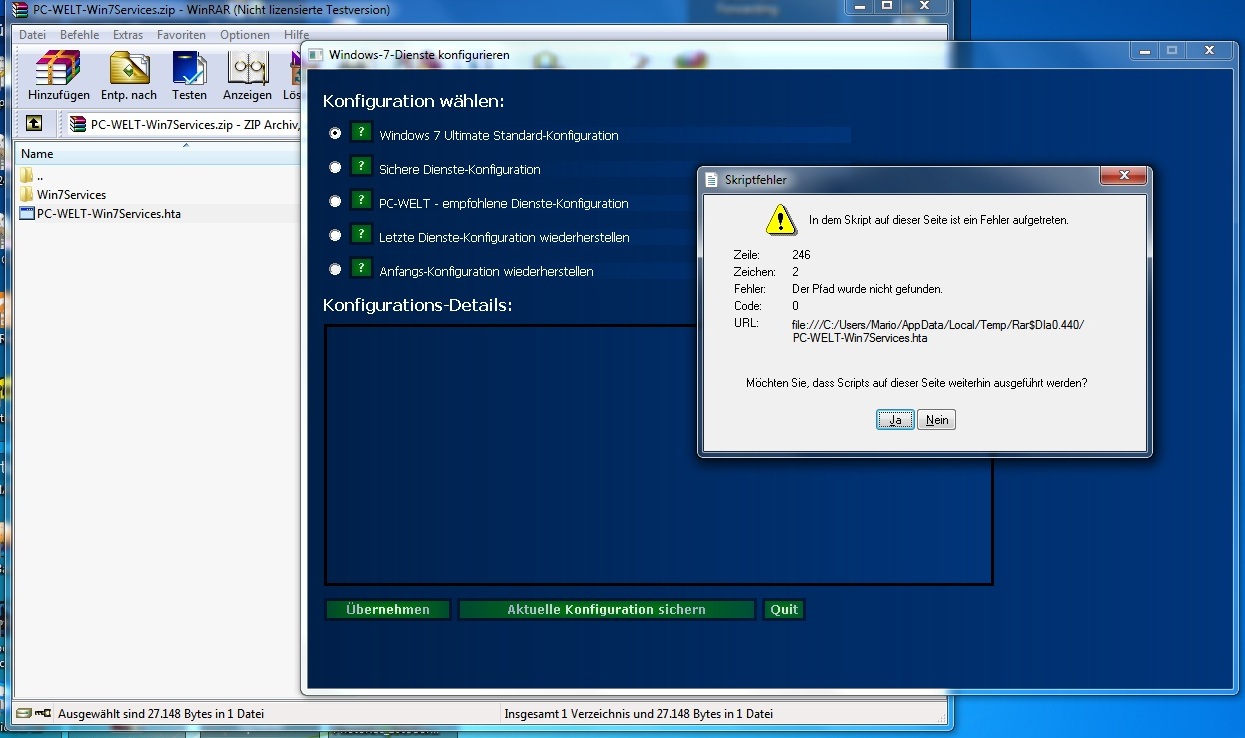Click 'Der Pfad wurde nicht gefunden.' error text
The height and width of the screenshot is (738, 1245).
tap(867, 289)
